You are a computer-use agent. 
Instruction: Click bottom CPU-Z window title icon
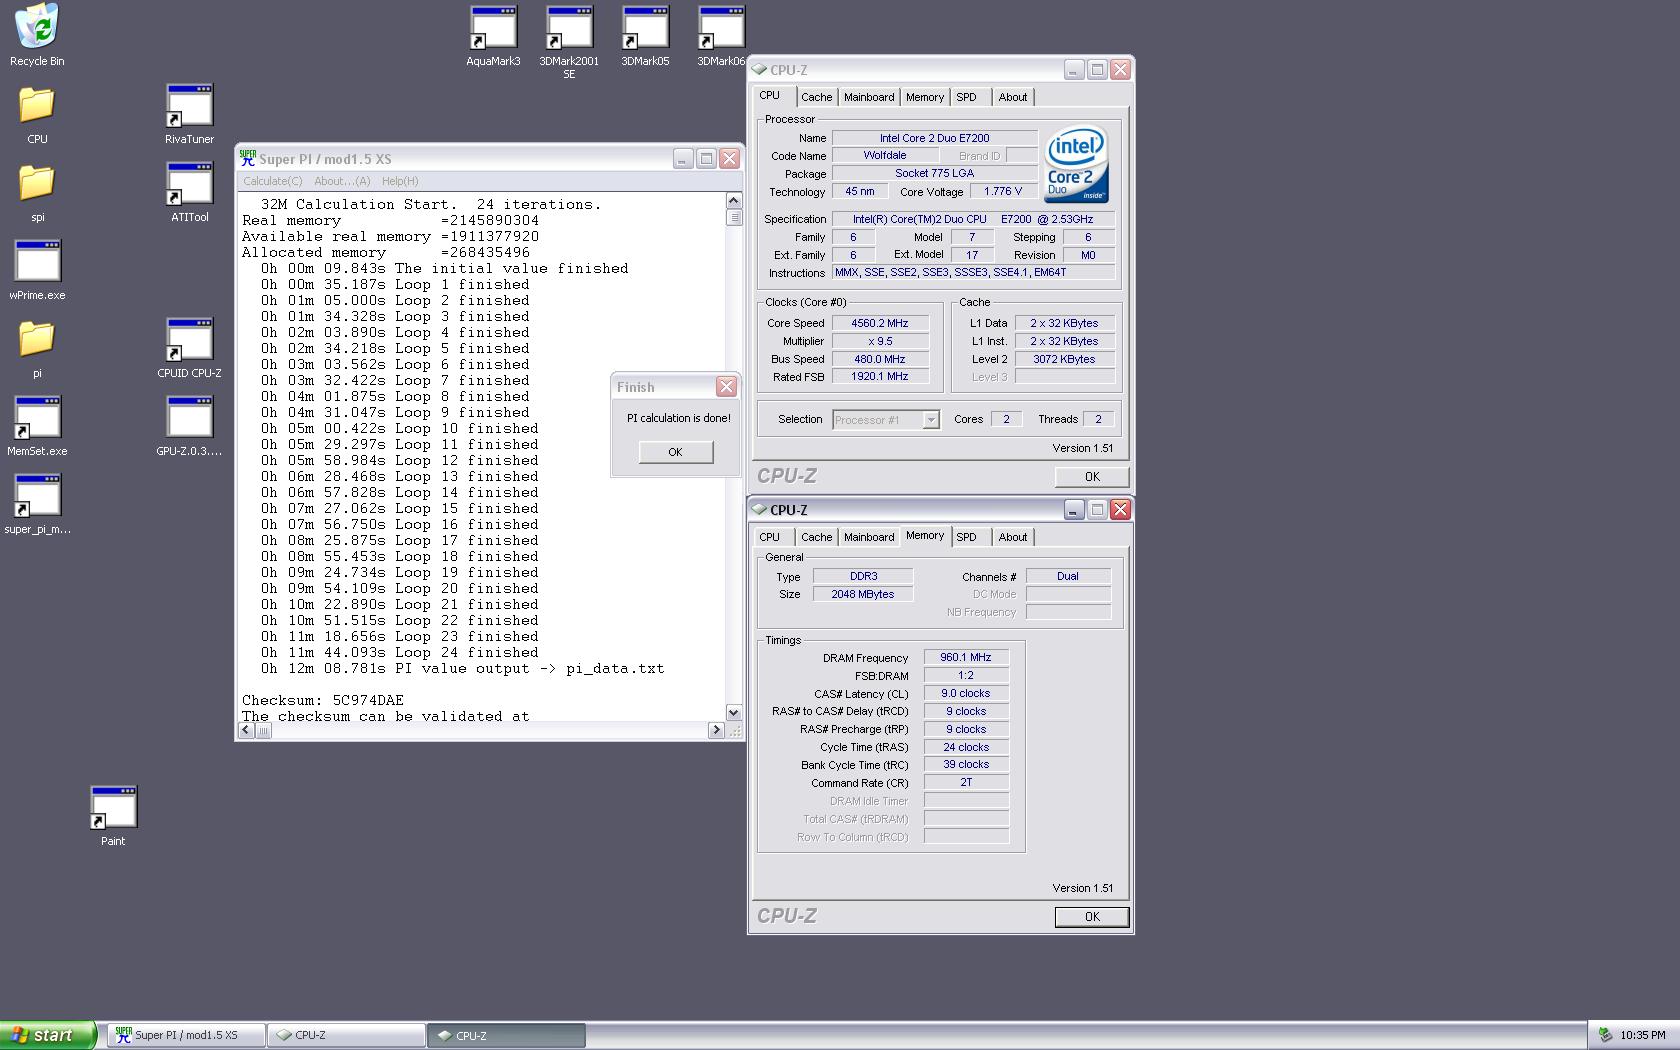tap(760, 510)
